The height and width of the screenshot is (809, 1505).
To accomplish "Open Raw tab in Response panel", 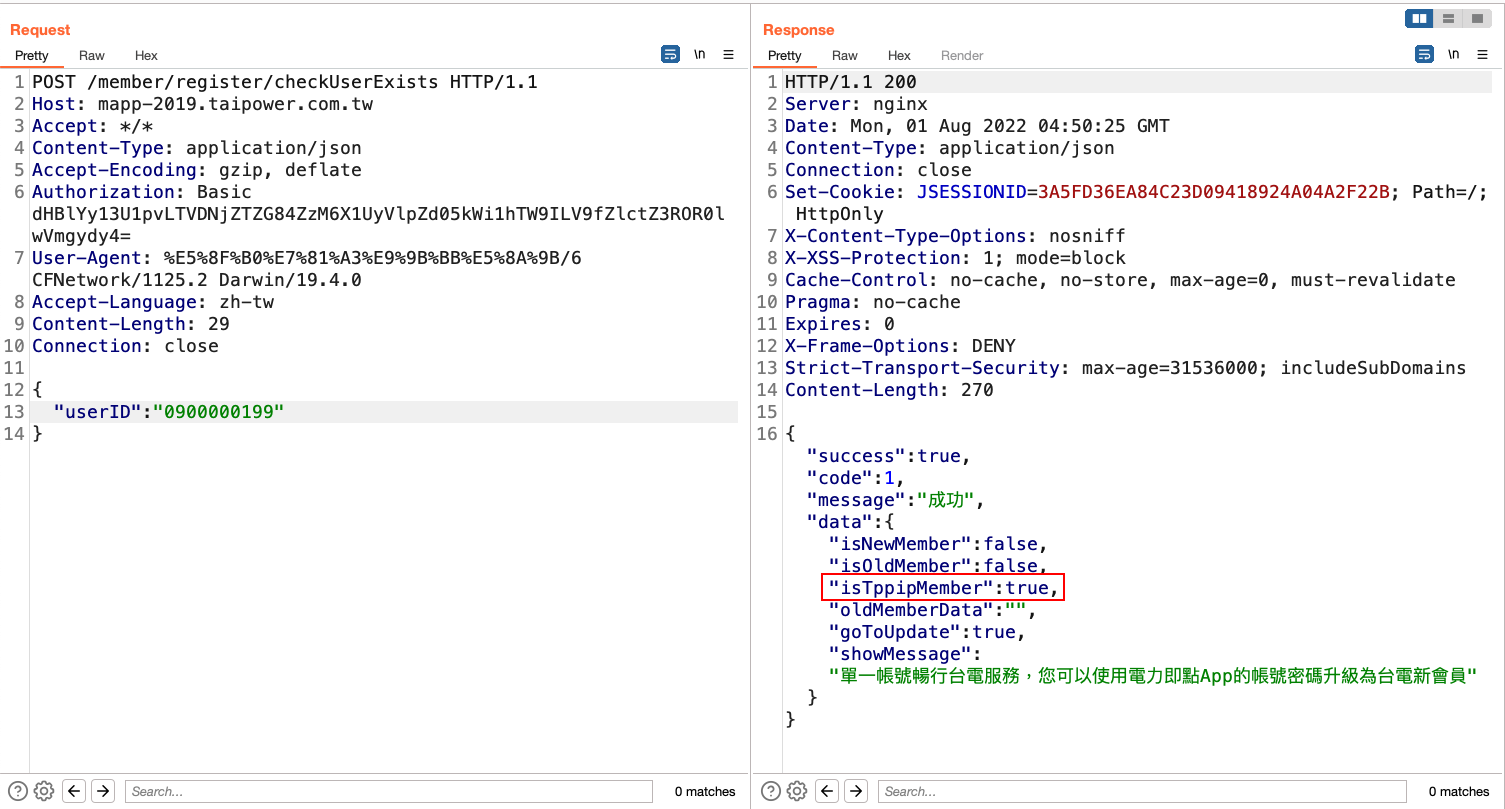I will [845, 56].
